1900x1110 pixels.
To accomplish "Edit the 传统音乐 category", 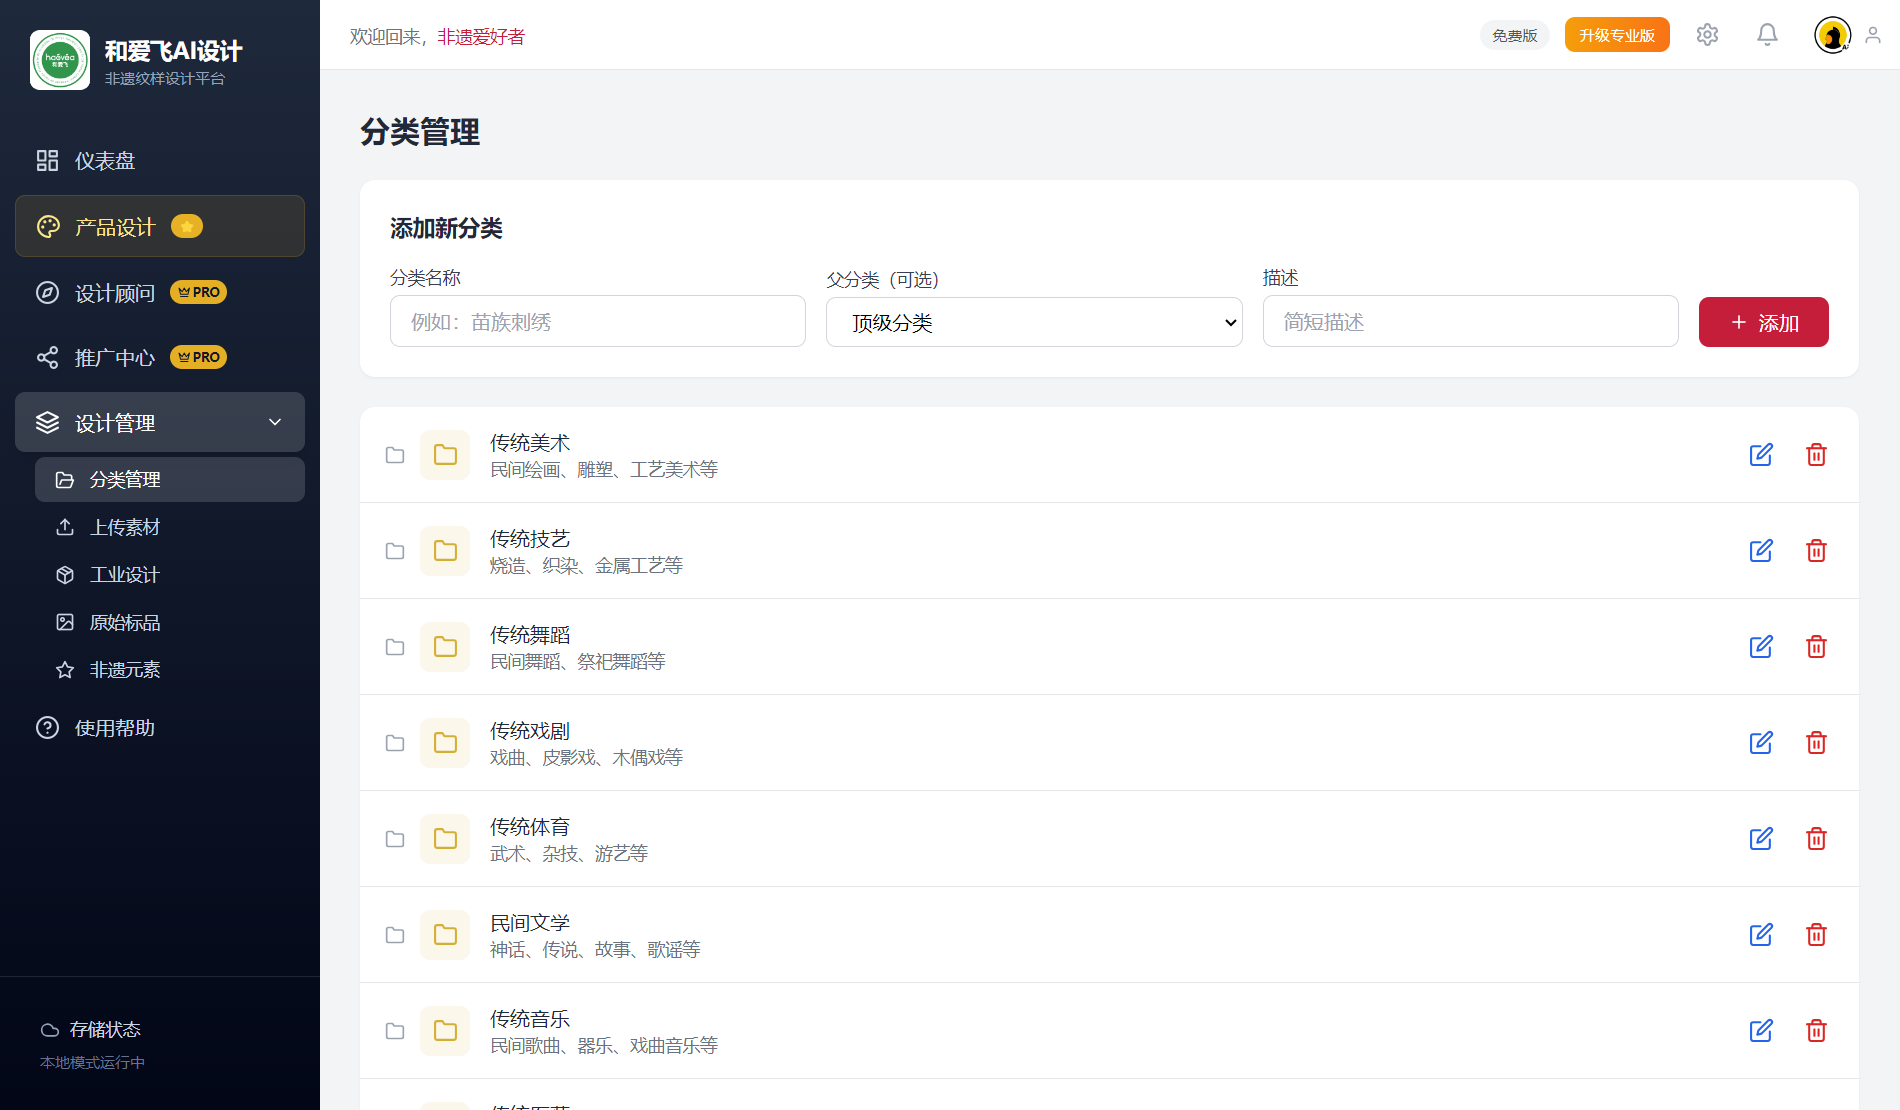I will [1761, 1031].
